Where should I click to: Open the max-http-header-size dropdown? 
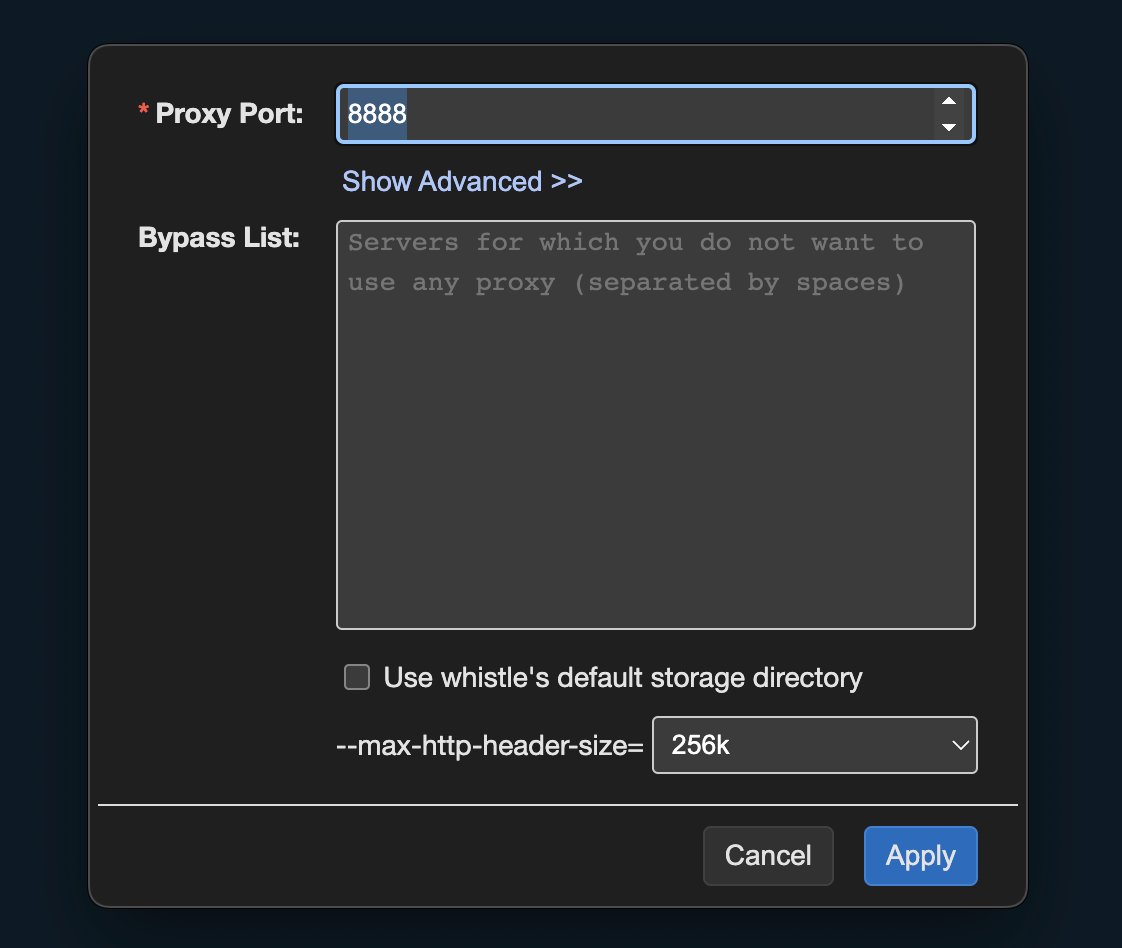(x=814, y=745)
